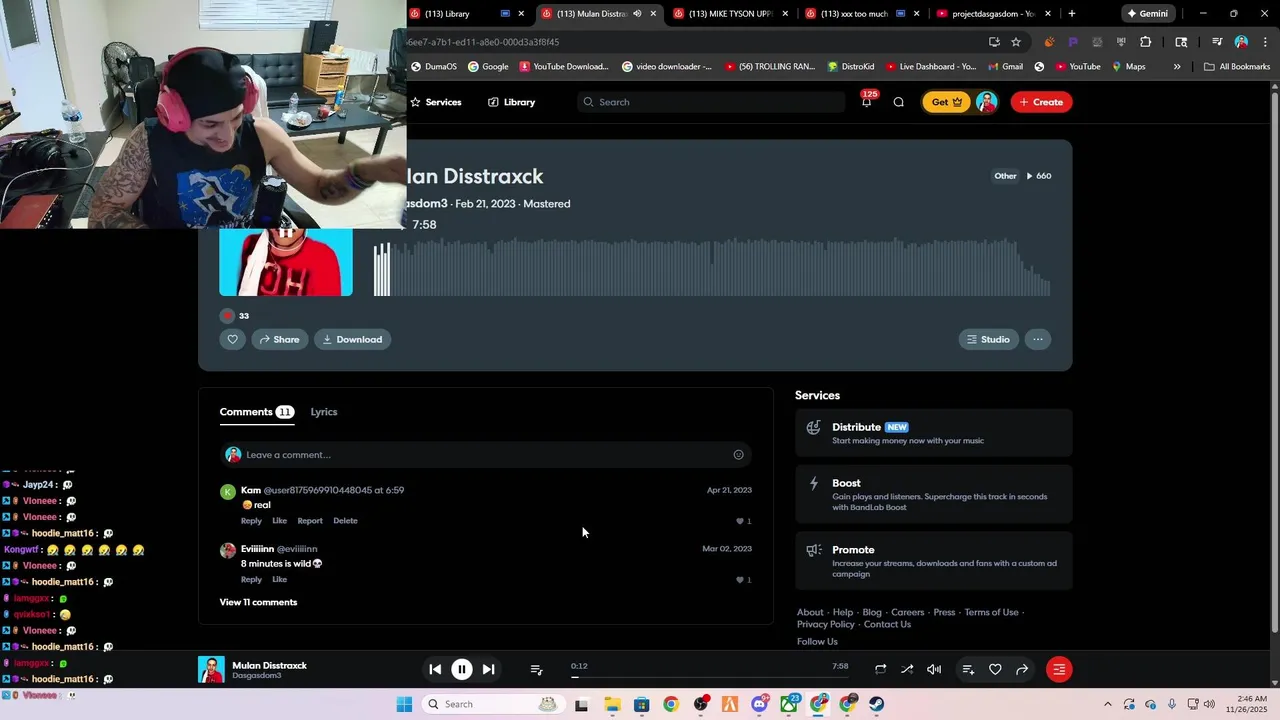
Task: Select the Comments tab
Action: point(256,412)
